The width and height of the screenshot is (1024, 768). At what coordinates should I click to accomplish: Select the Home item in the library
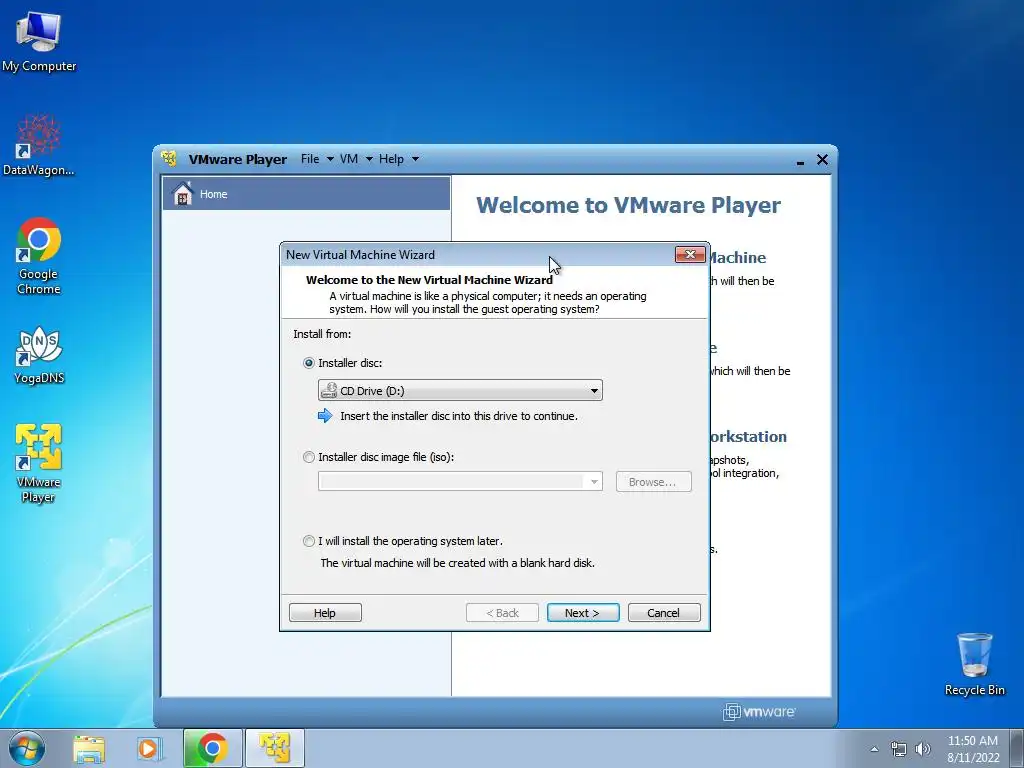point(306,193)
